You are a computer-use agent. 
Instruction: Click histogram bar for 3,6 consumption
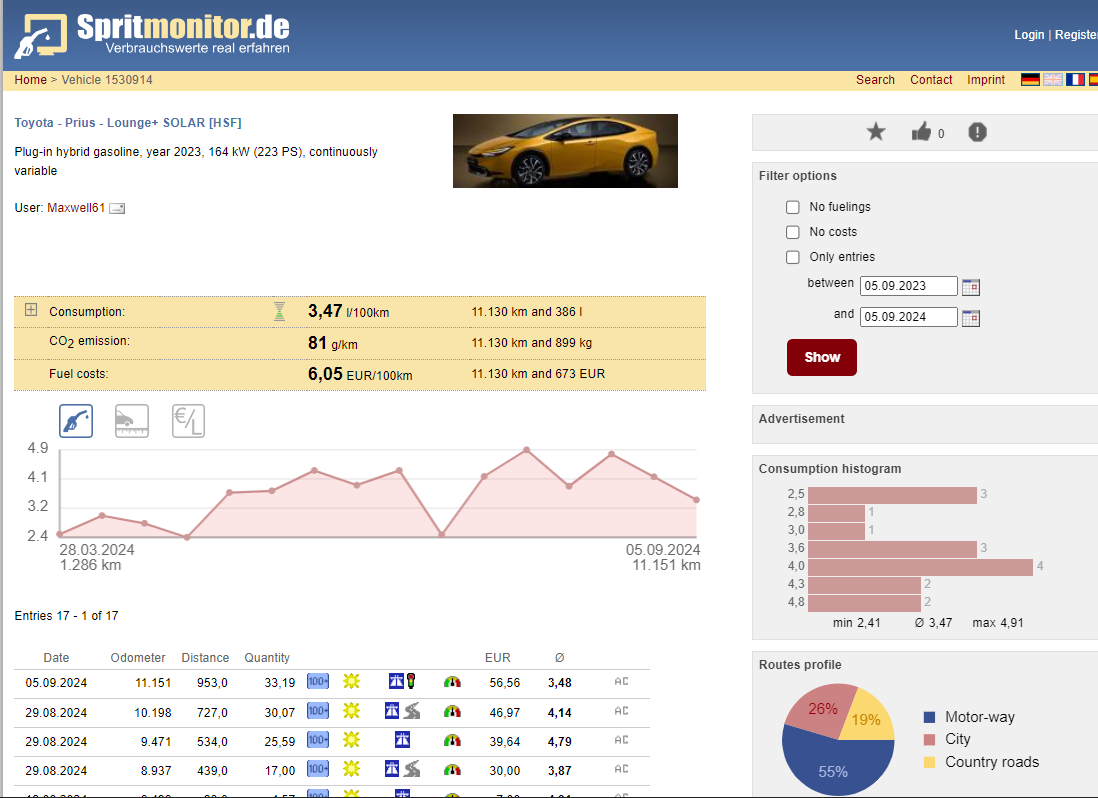pyautogui.click(x=892, y=549)
